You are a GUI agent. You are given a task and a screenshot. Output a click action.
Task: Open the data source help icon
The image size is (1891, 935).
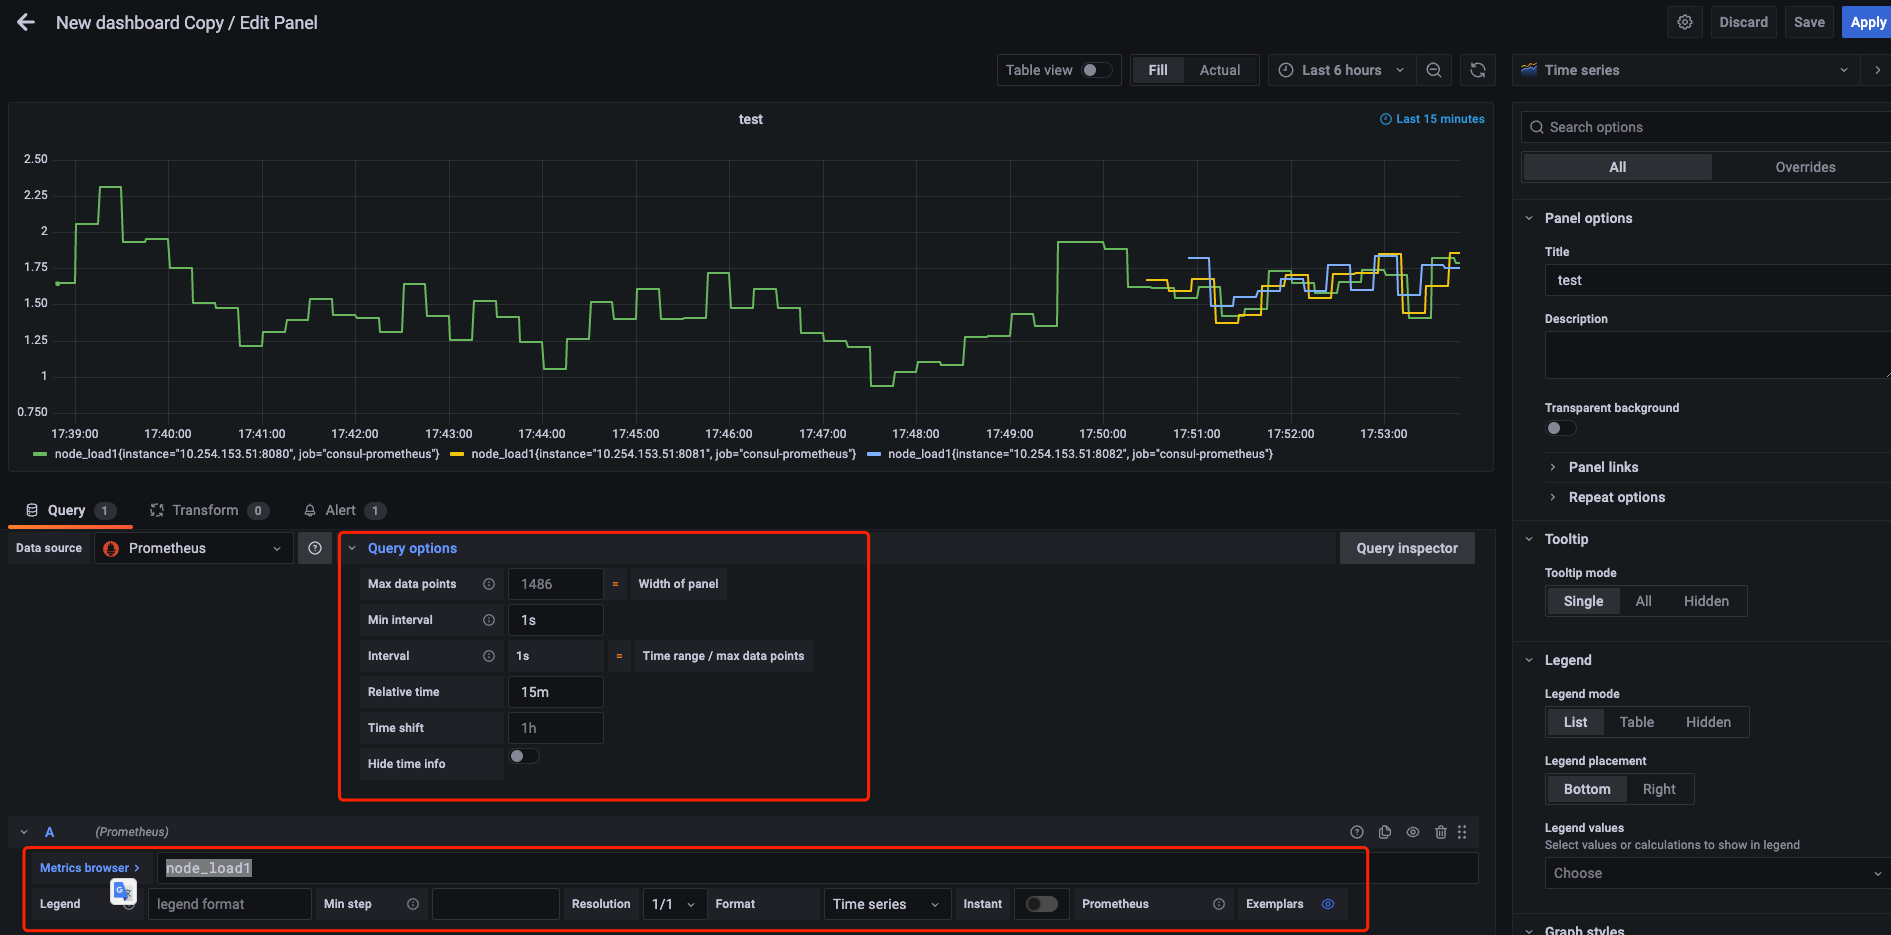(315, 548)
